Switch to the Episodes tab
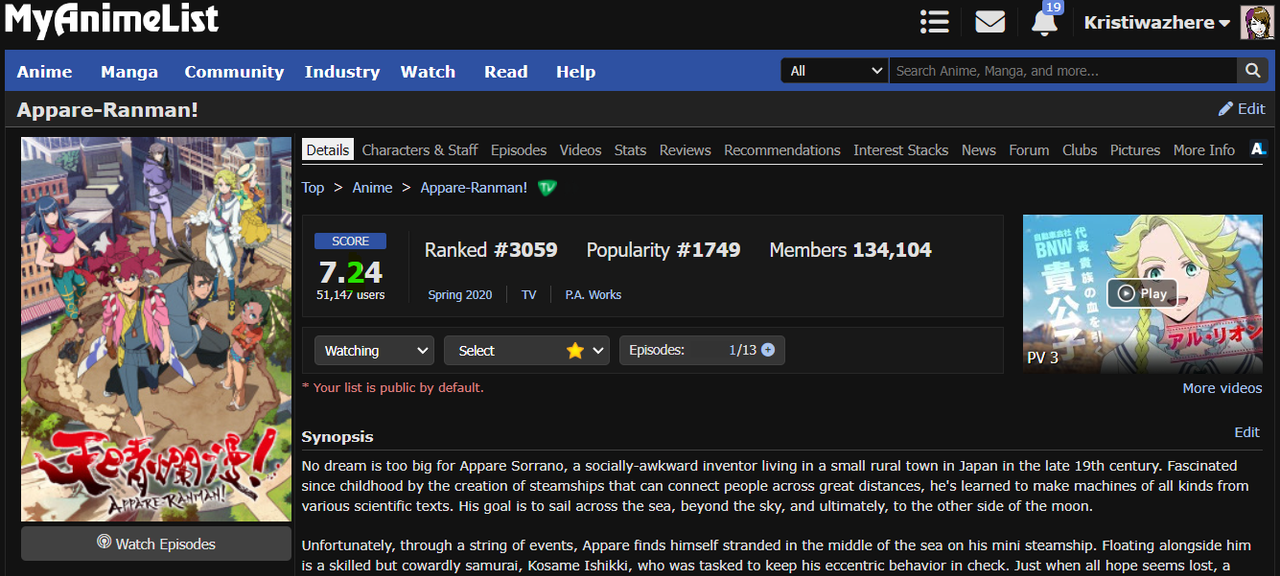The width and height of the screenshot is (1280, 576). point(519,150)
